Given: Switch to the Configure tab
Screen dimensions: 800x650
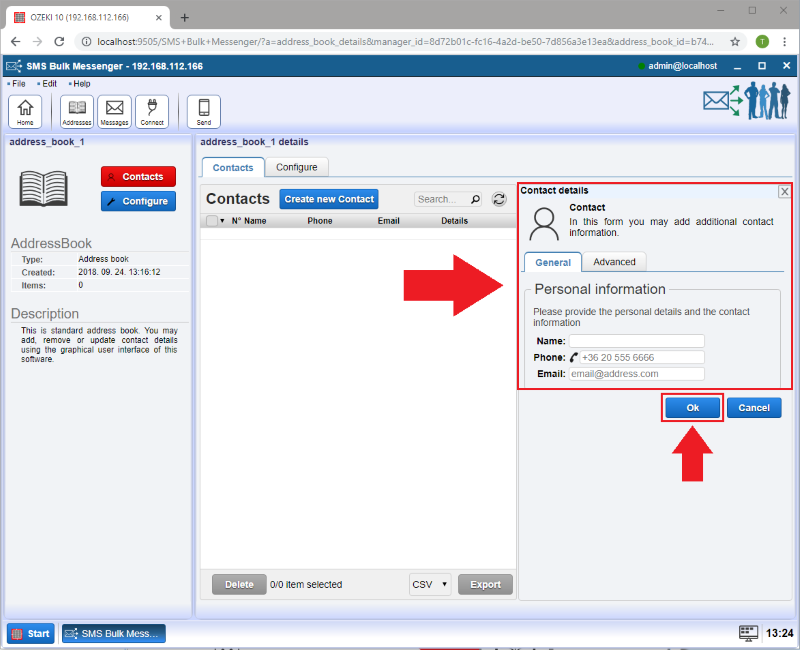Looking at the screenshot, I should 296,168.
